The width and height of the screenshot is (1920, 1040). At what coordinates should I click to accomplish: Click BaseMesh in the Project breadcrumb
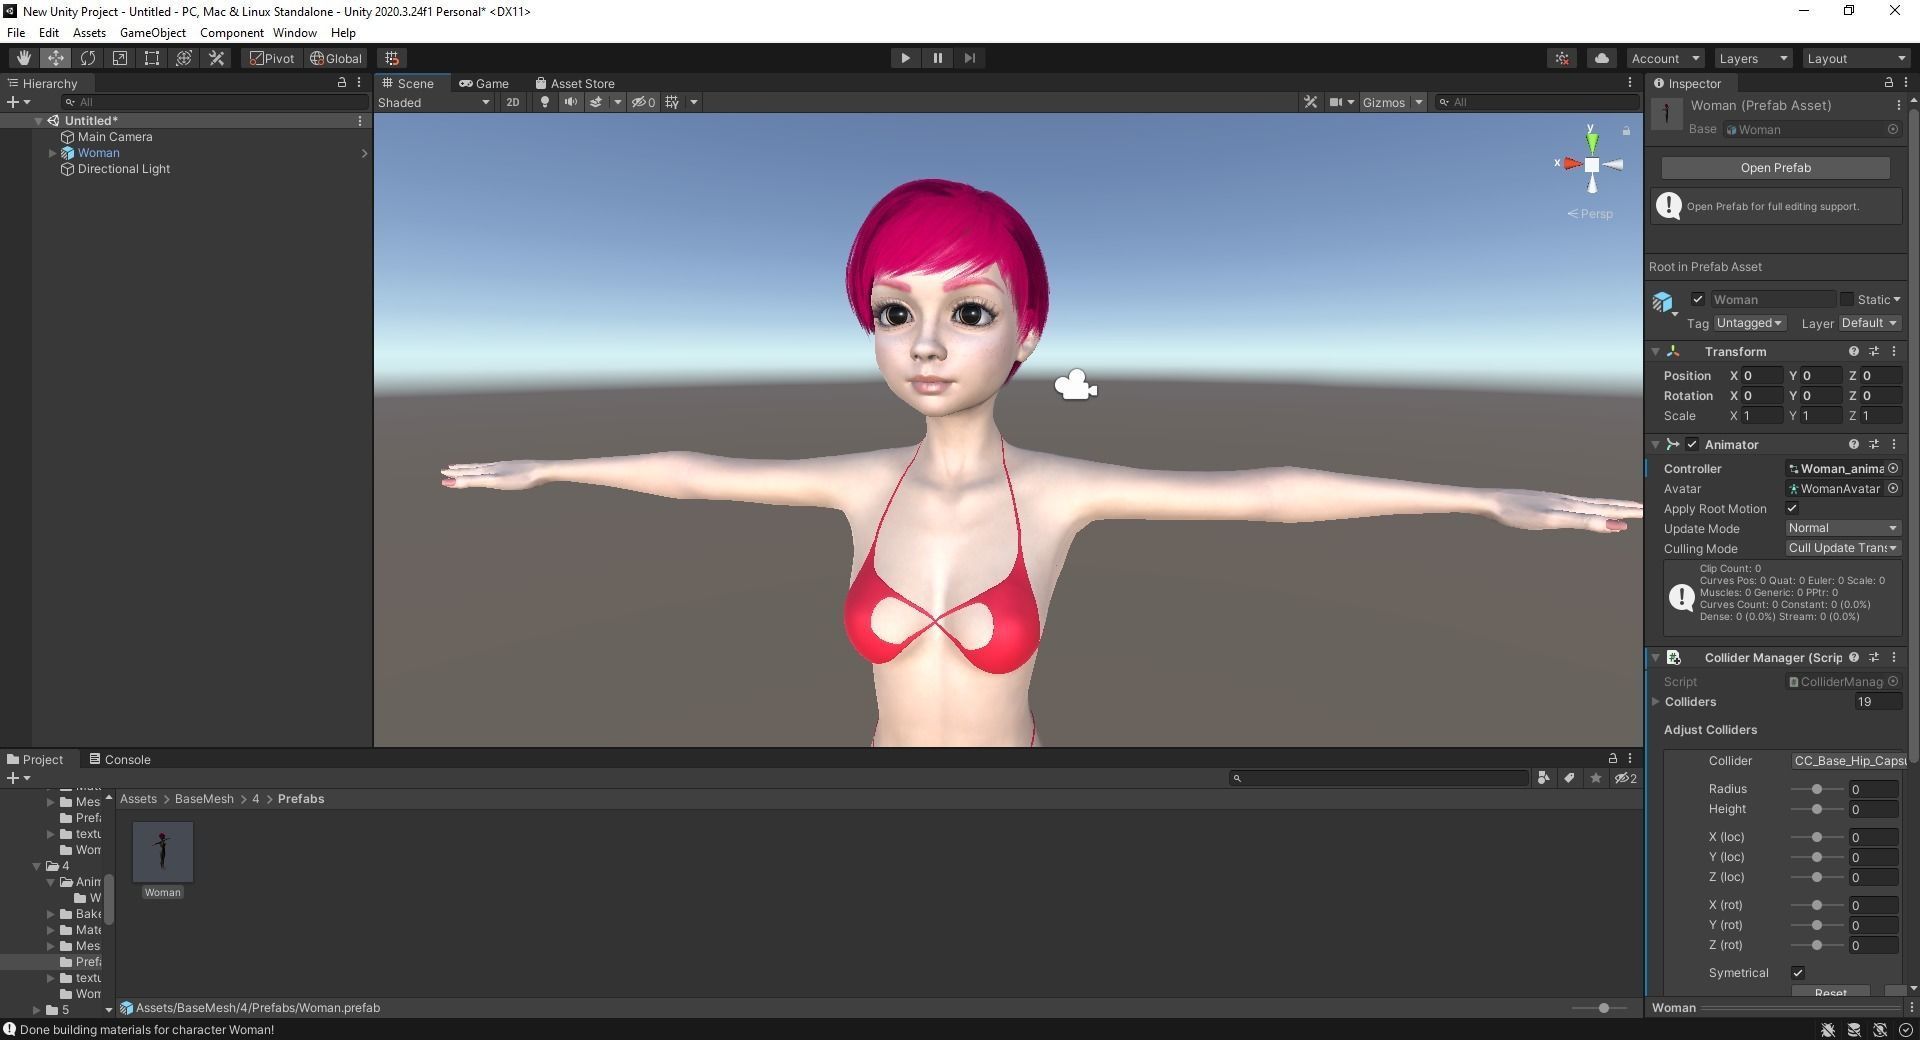[x=204, y=799]
